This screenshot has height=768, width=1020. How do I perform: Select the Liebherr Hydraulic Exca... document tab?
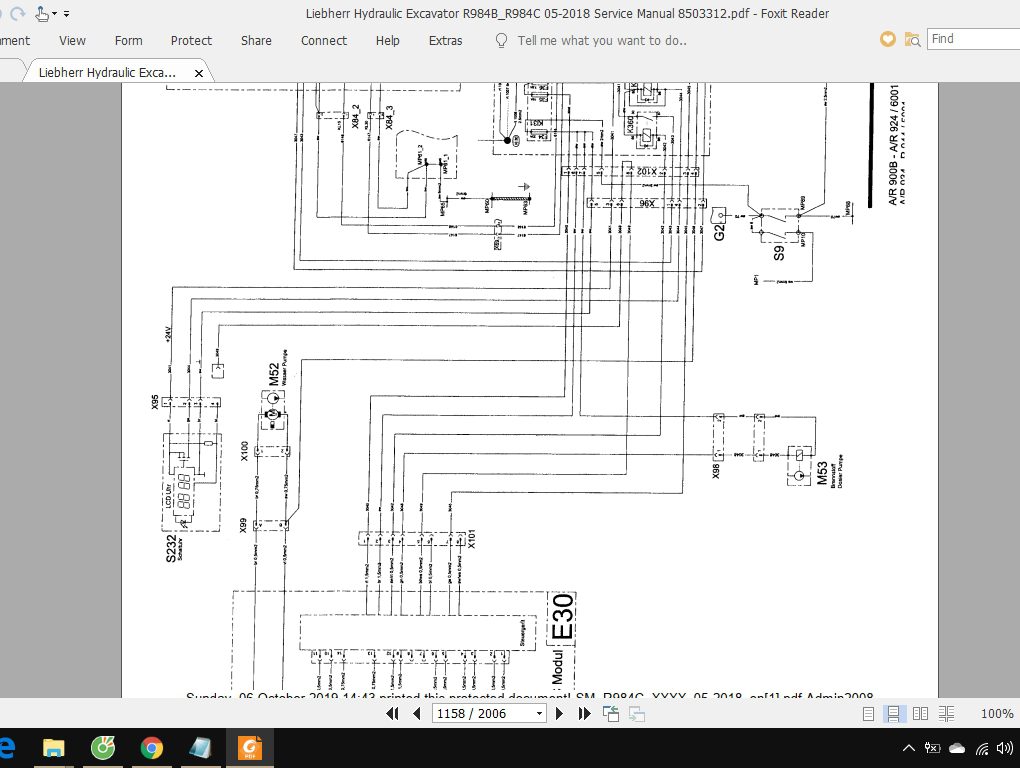(x=107, y=72)
